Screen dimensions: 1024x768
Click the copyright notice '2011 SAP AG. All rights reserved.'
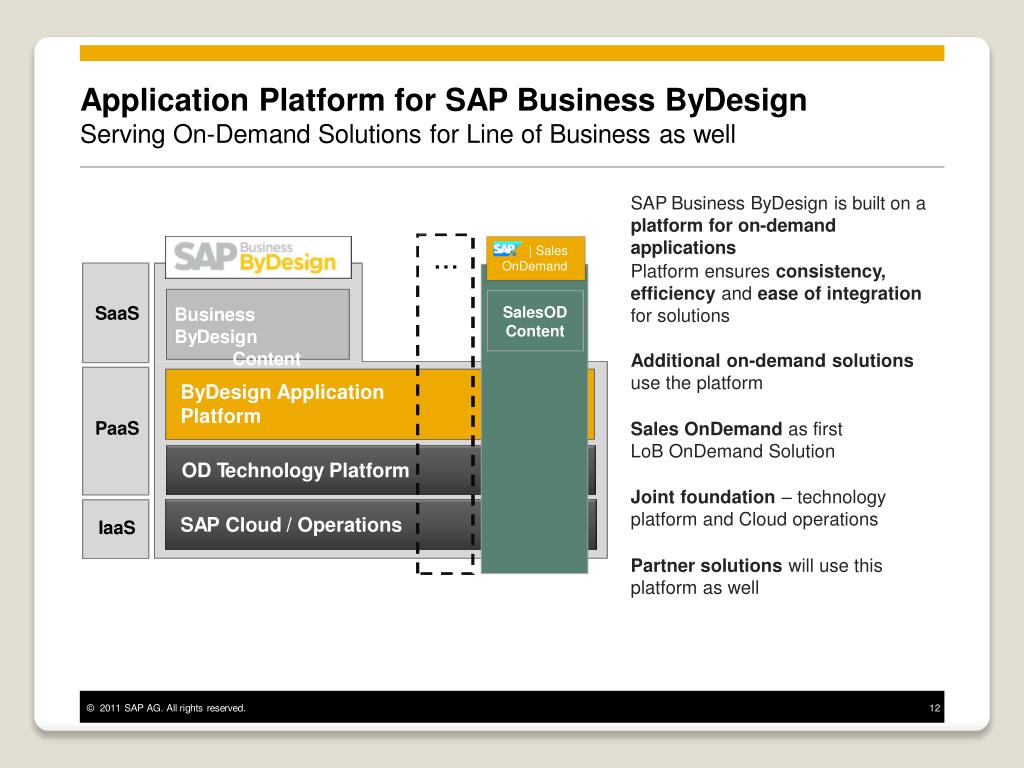(166, 708)
